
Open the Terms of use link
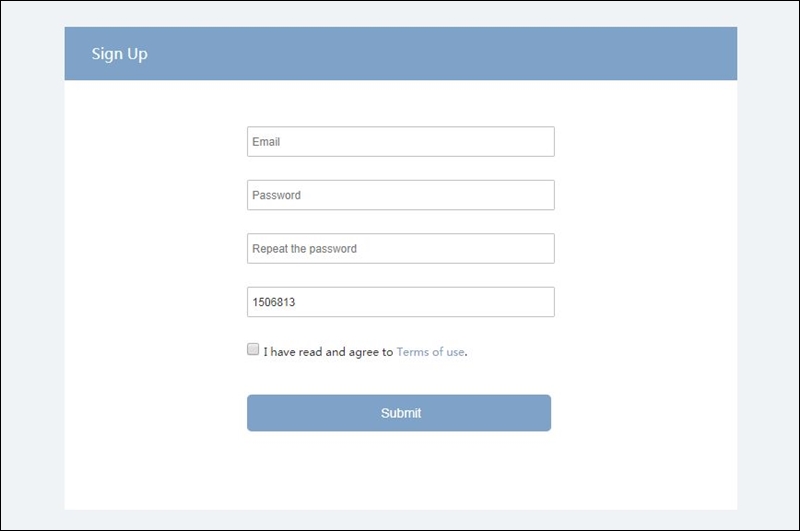pyautogui.click(x=430, y=352)
